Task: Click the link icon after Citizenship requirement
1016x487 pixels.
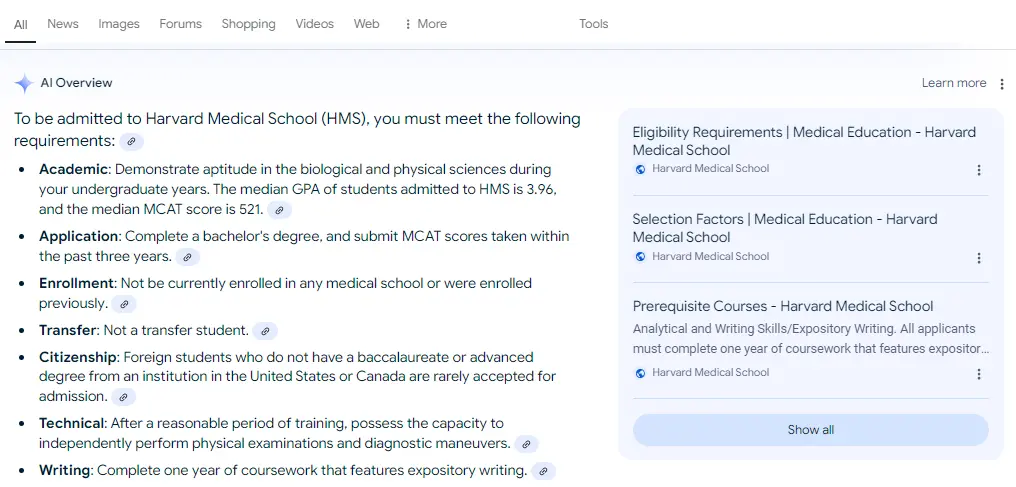Action: coord(124,397)
